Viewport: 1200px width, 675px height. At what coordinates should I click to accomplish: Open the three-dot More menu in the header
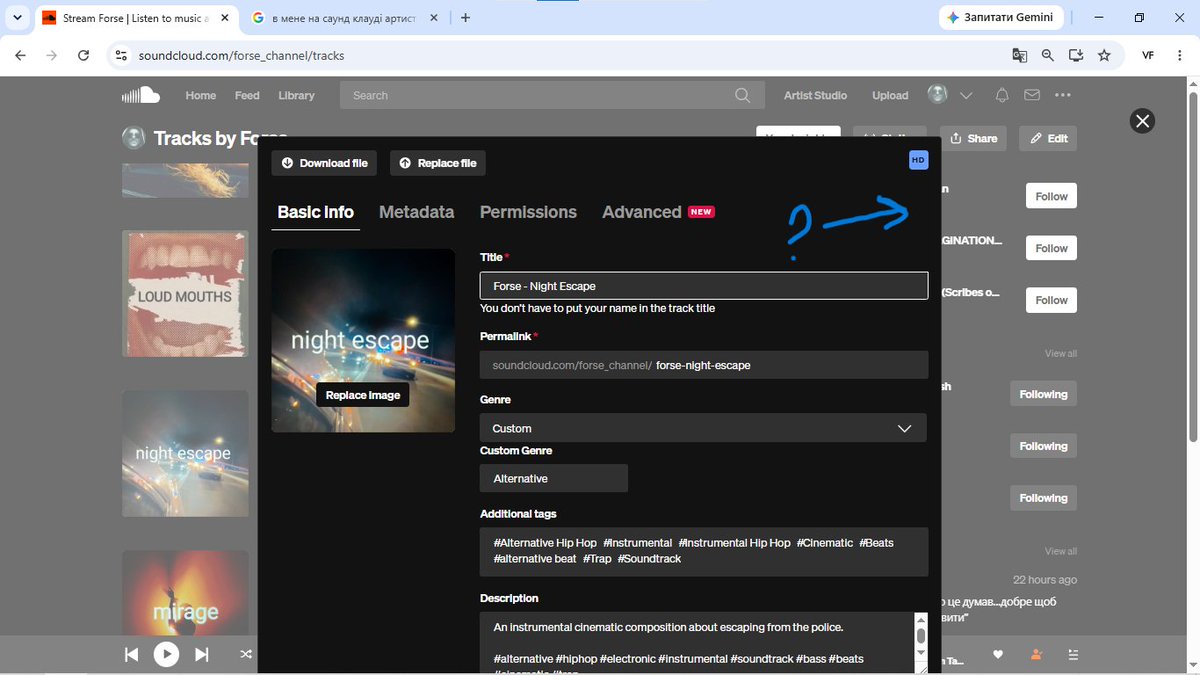[x=1063, y=95]
